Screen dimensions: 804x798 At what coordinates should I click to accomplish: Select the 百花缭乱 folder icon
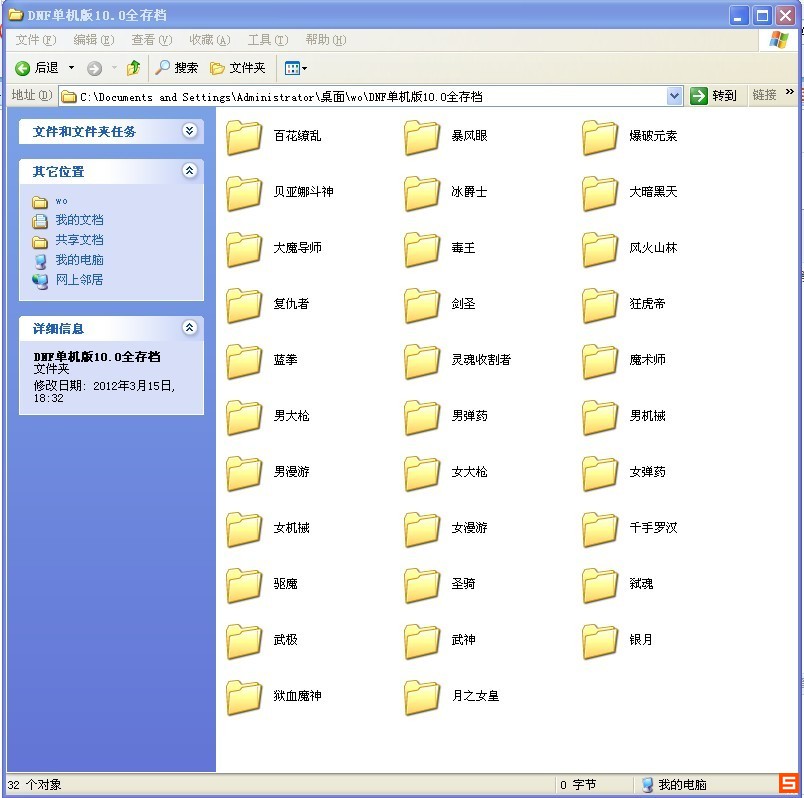[x=244, y=137]
